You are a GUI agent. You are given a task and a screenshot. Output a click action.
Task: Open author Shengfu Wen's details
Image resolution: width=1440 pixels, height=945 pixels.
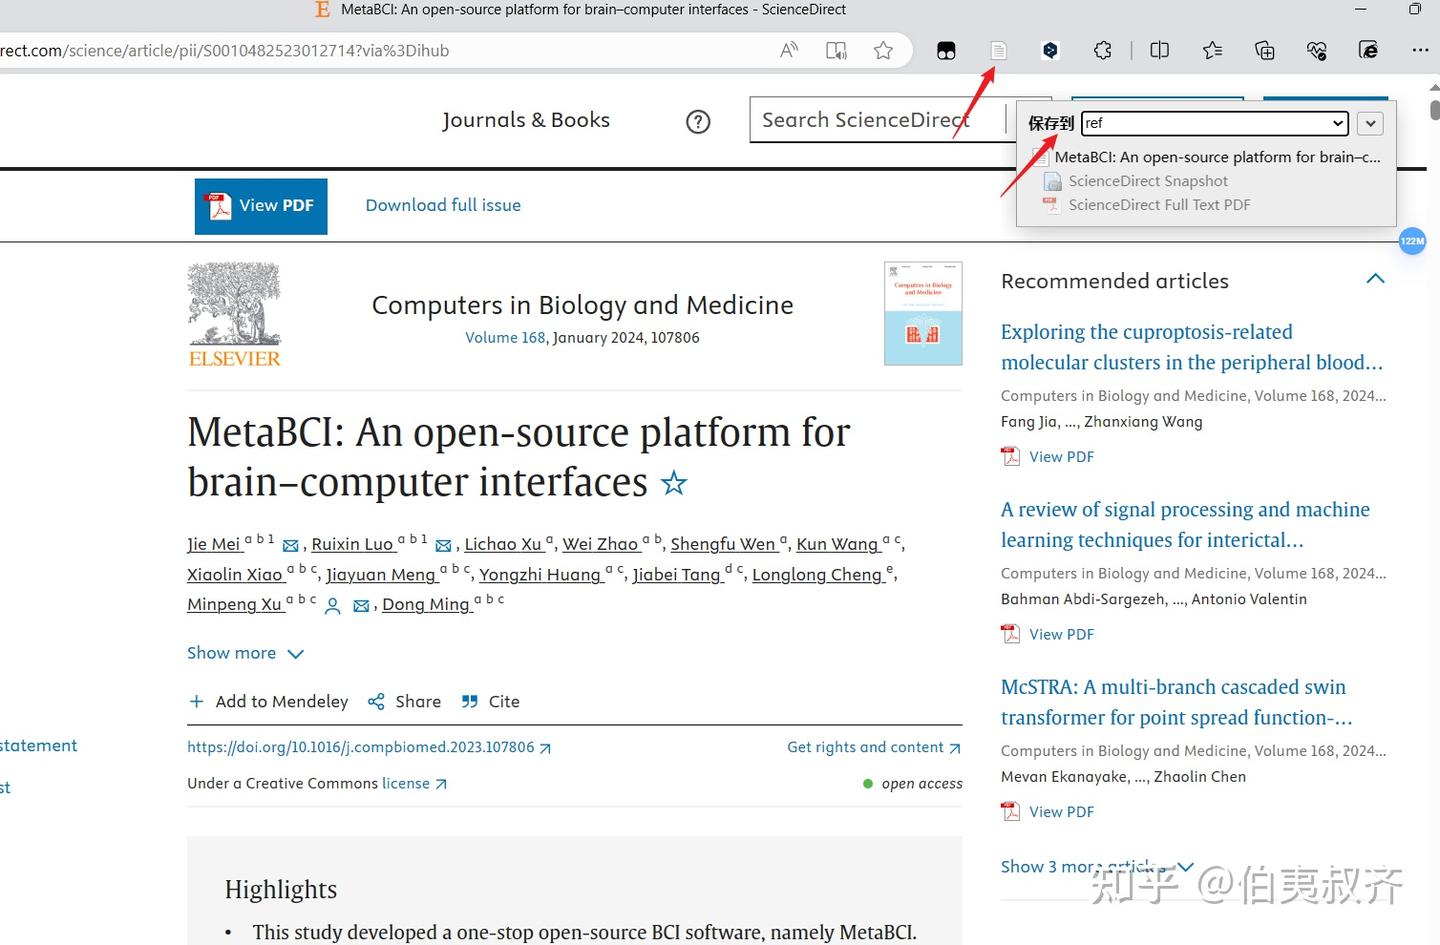[x=723, y=544]
